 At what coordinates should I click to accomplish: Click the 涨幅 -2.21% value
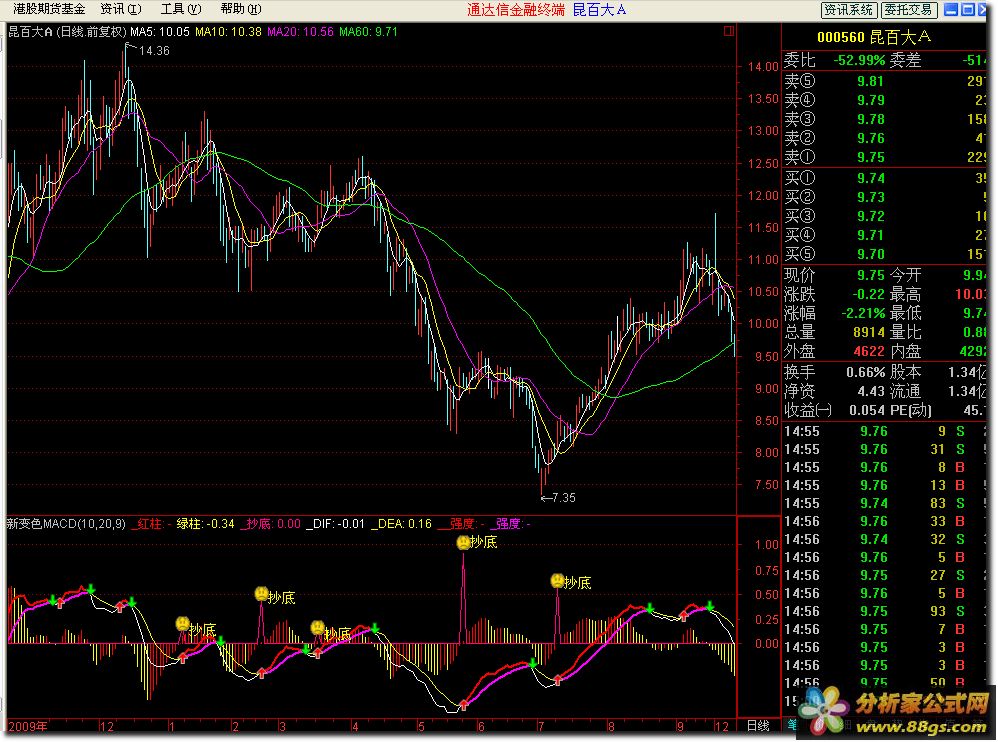tap(863, 313)
